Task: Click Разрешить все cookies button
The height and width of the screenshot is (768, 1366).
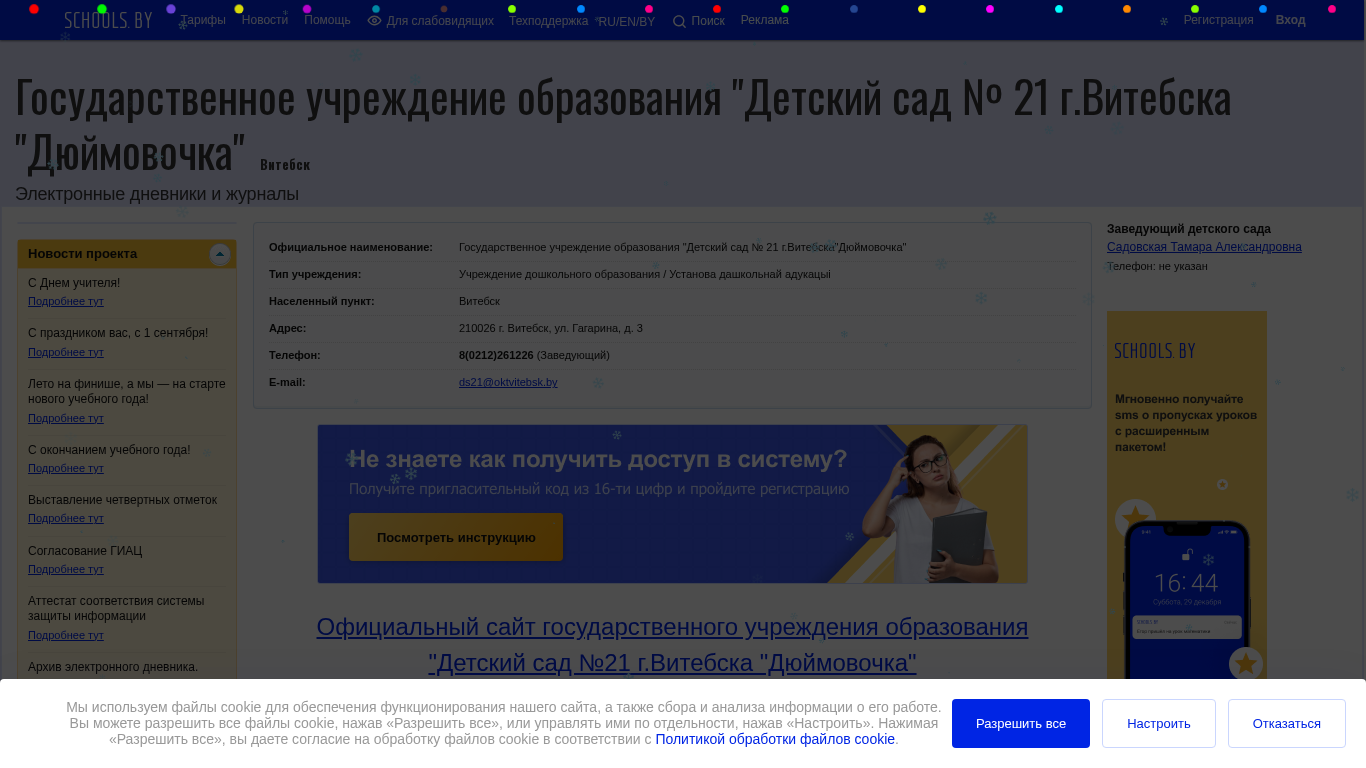Action: pos(1021,723)
